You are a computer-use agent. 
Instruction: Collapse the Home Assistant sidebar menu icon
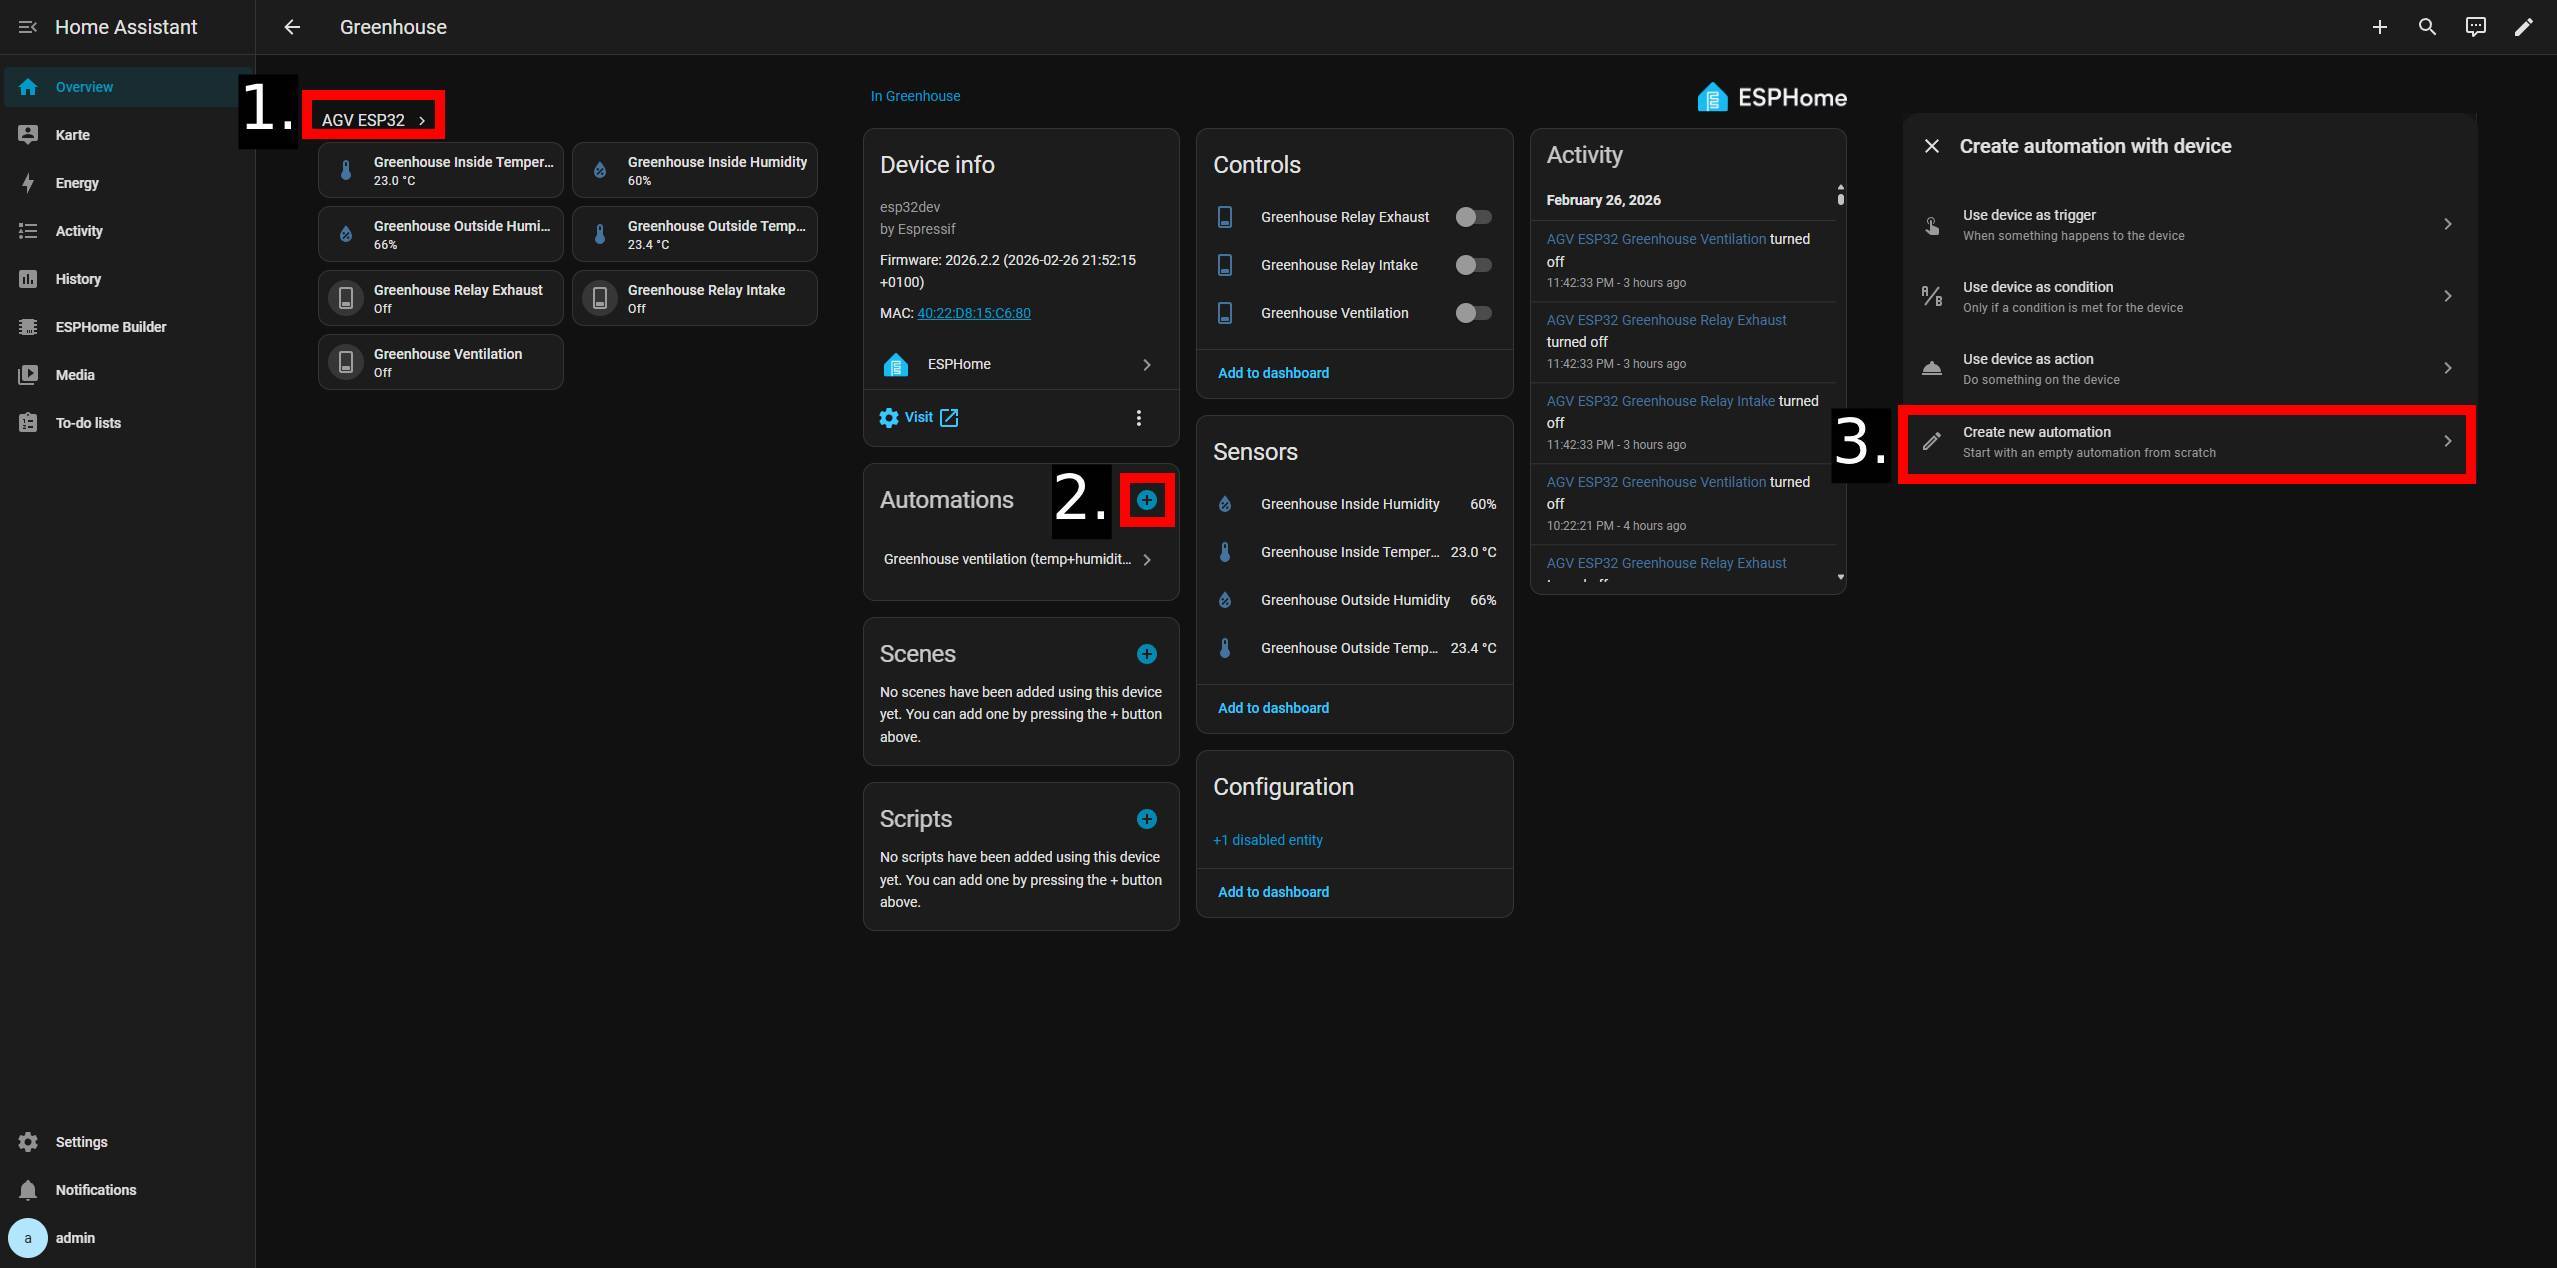28,27
